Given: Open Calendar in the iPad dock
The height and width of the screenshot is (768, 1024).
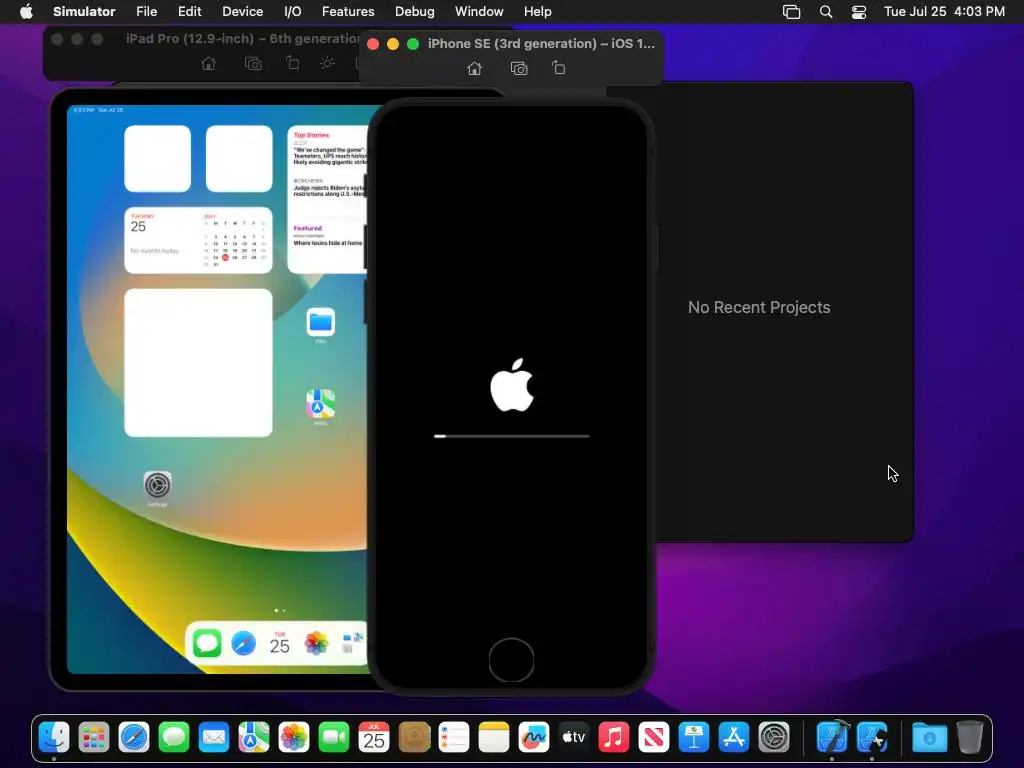Looking at the screenshot, I should 280,643.
